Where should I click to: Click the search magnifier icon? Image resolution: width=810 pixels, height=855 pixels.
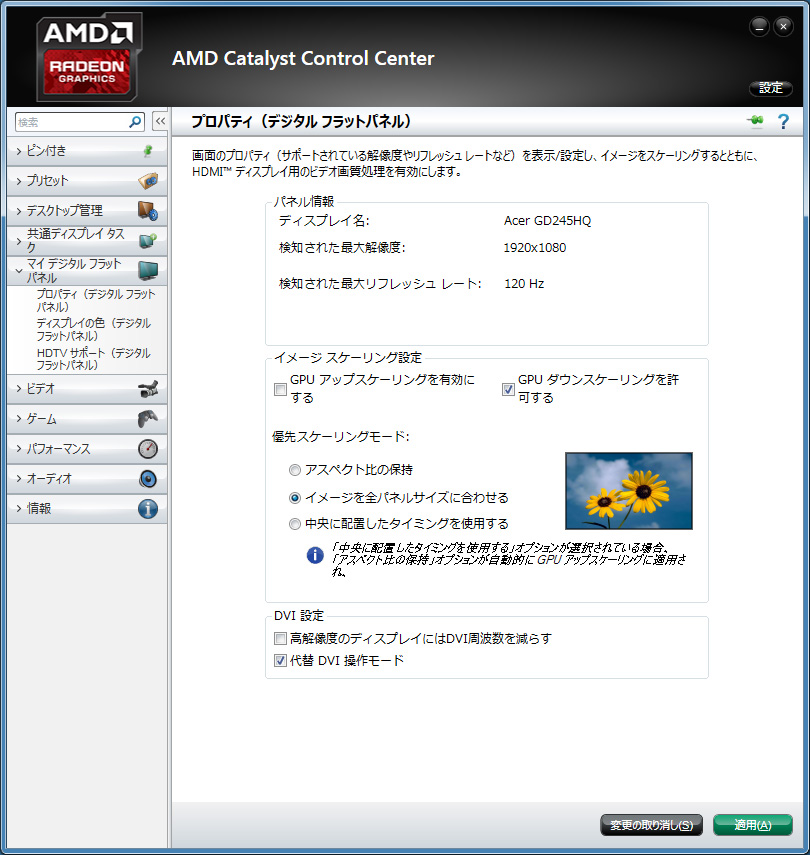[x=135, y=122]
